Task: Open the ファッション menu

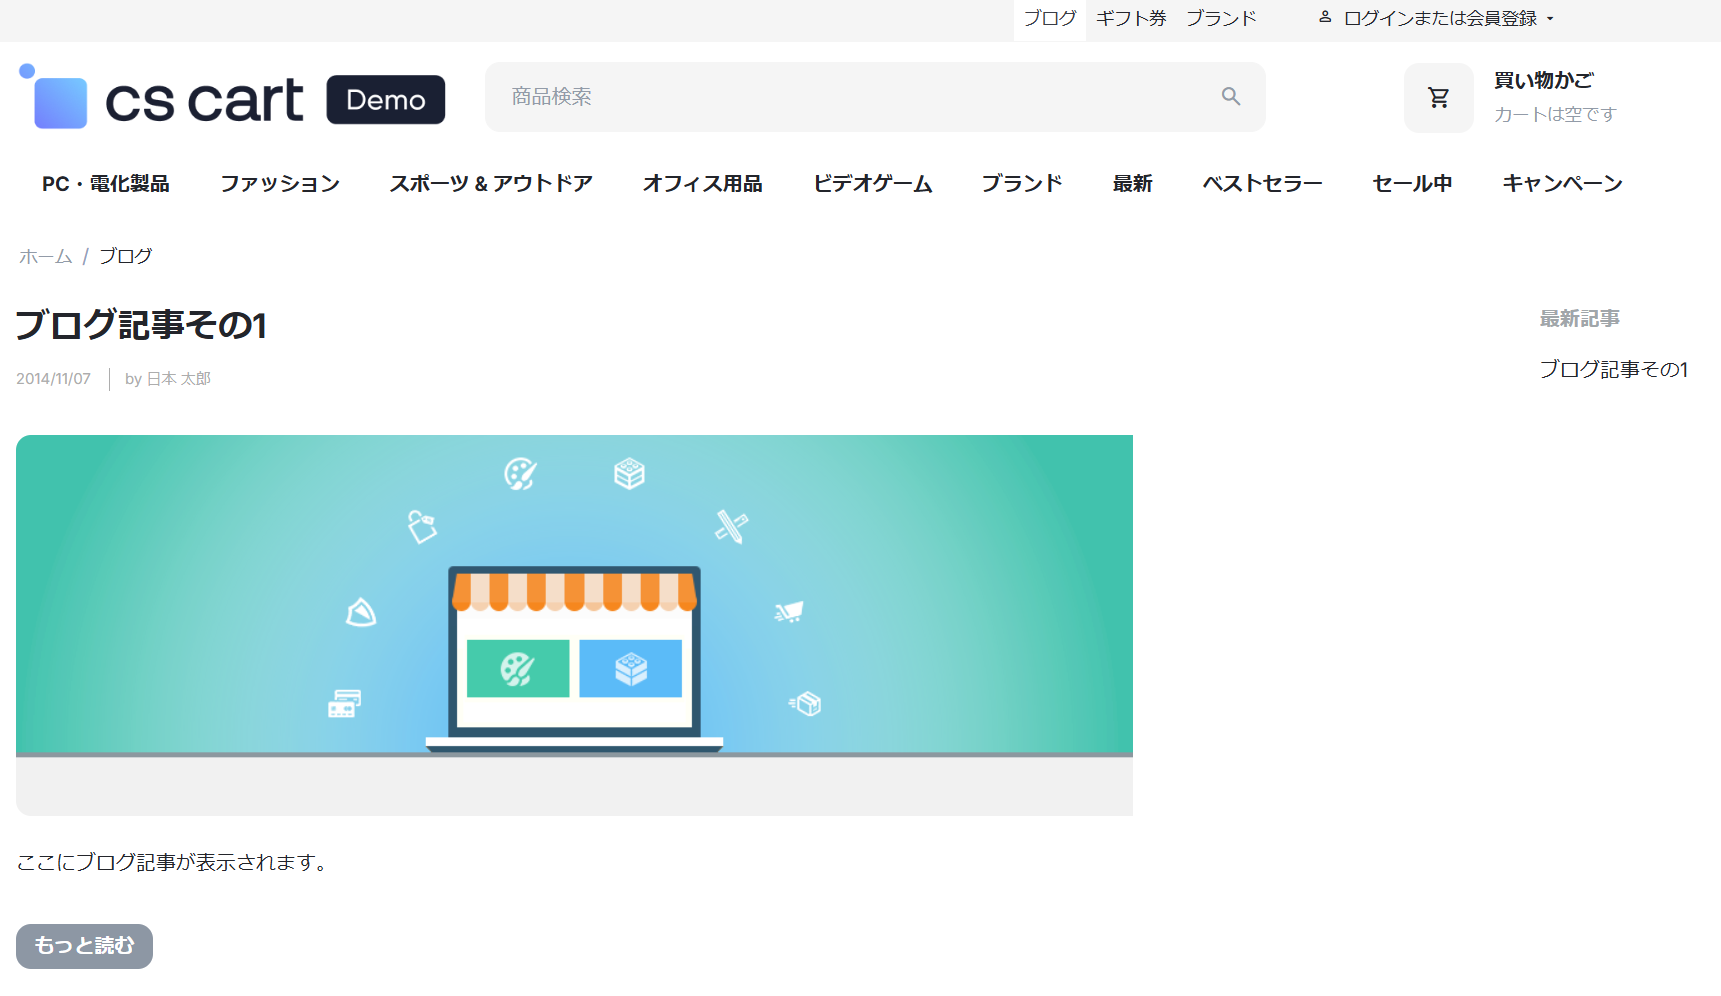Action: pyautogui.click(x=280, y=184)
